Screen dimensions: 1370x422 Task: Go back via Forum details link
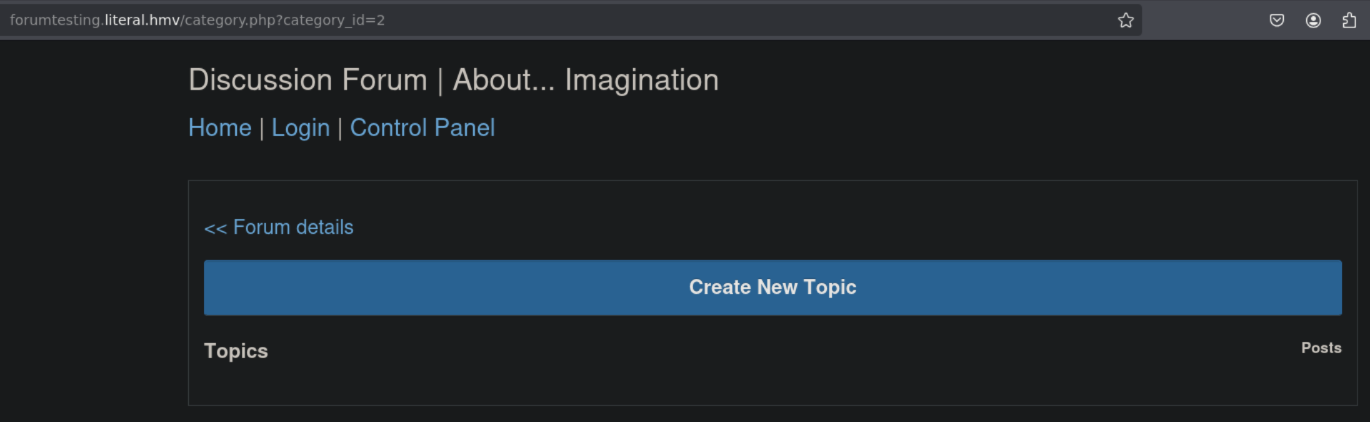(292, 228)
